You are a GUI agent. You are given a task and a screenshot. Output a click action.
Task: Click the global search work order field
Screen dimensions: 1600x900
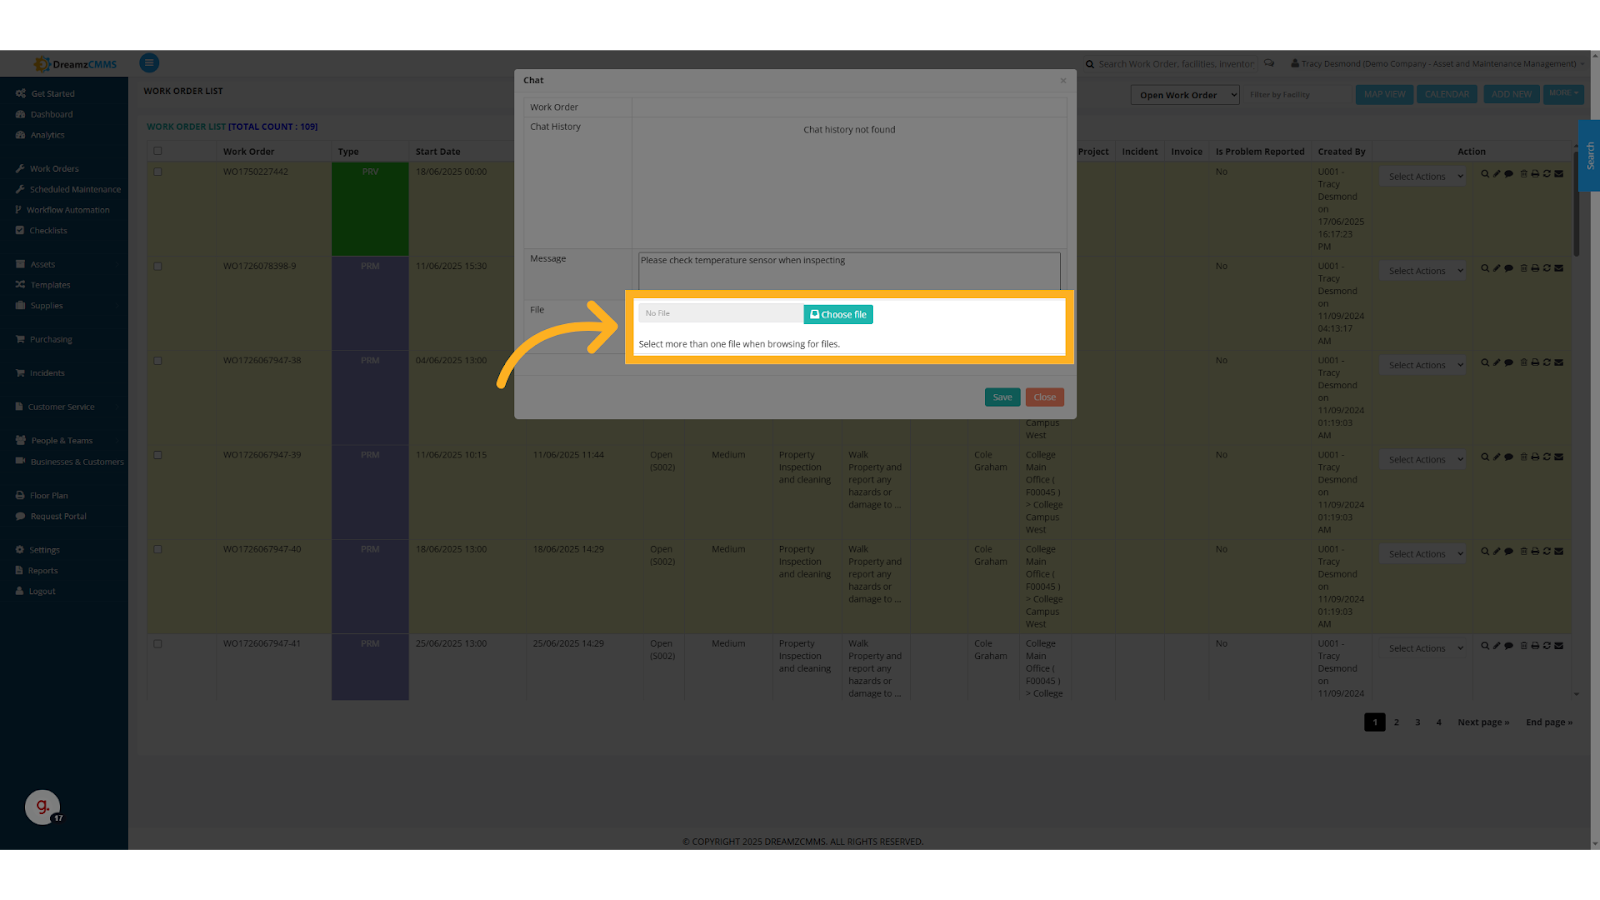[x=1175, y=64]
